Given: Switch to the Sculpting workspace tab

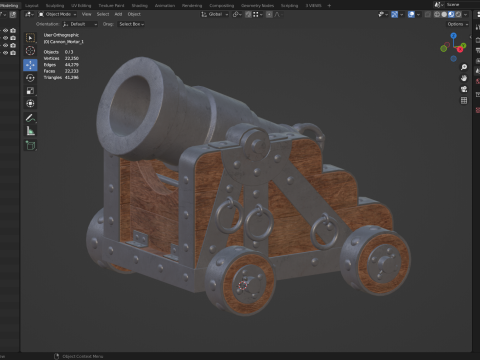Looking at the screenshot, I should tap(55, 5).
